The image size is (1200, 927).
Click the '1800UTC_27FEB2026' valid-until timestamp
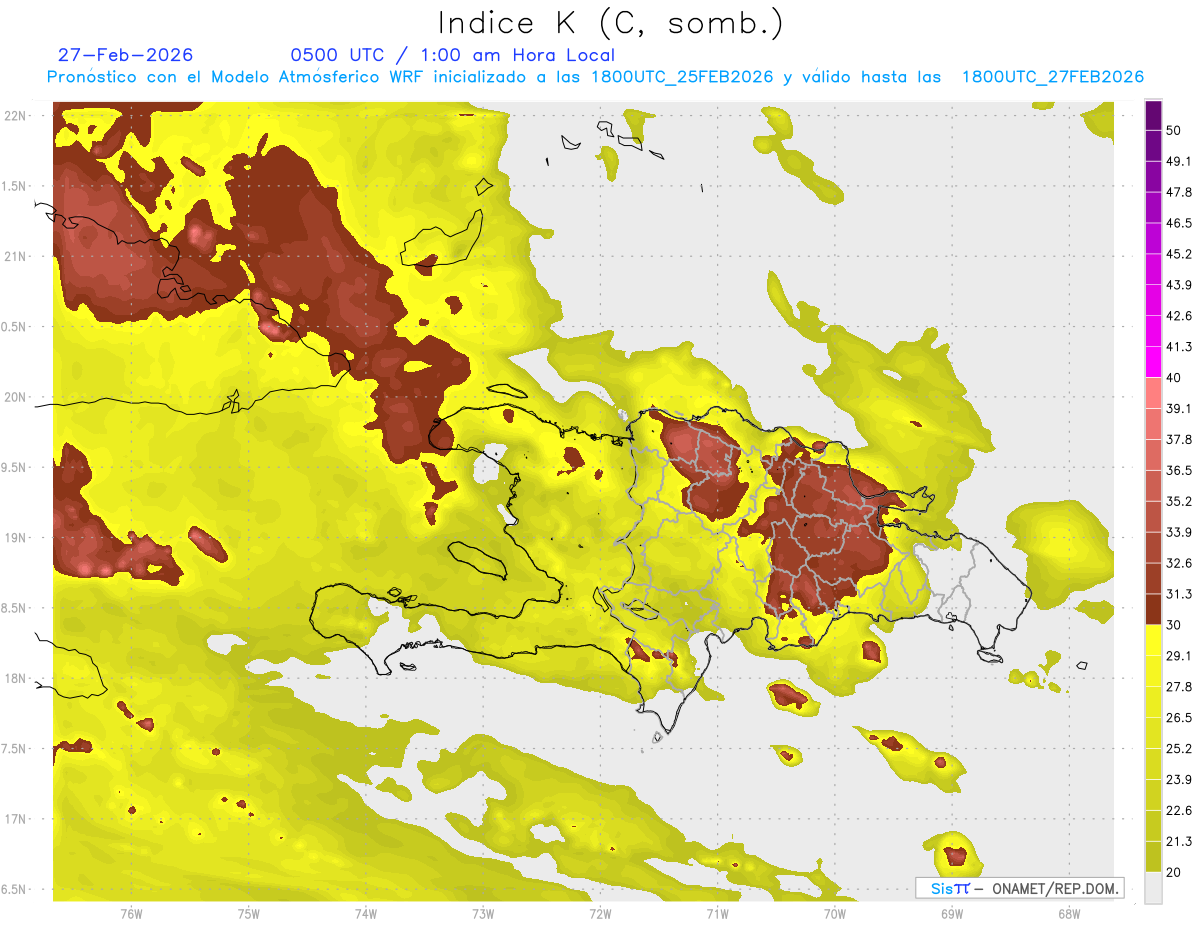(x=1053, y=77)
